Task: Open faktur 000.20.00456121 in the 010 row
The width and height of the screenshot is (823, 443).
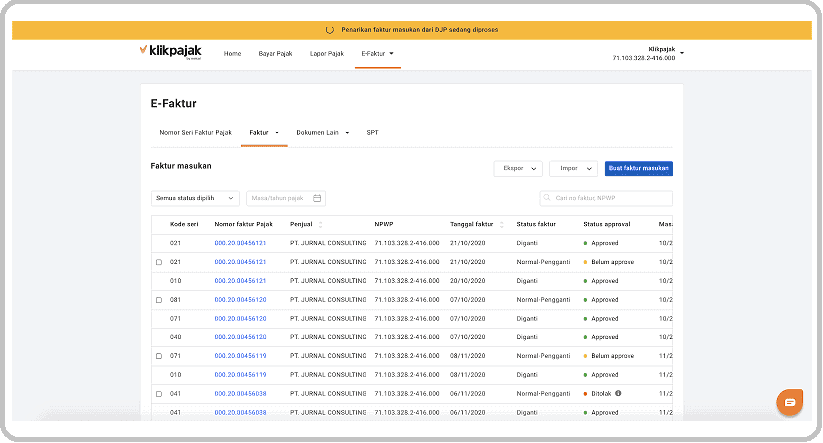Action: 240,281
